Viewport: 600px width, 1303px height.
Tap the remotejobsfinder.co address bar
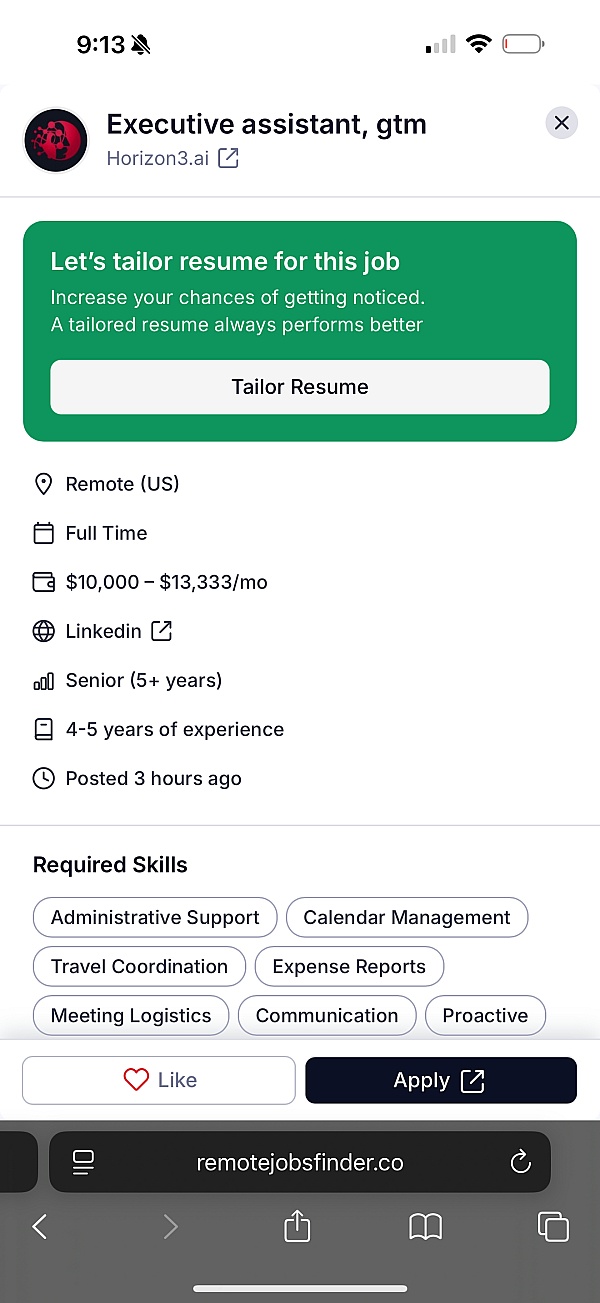tap(300, 1162)
